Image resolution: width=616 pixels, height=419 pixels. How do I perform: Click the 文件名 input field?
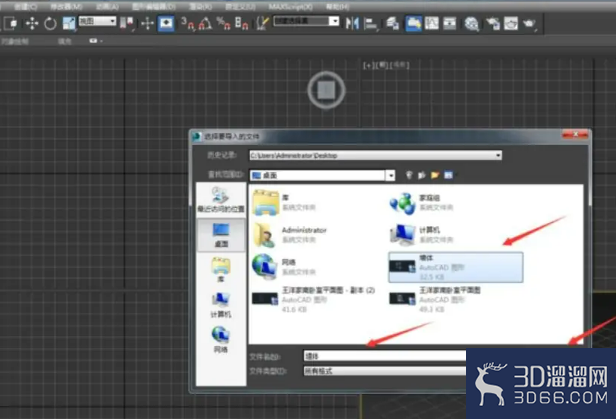(x=385, y=356)
